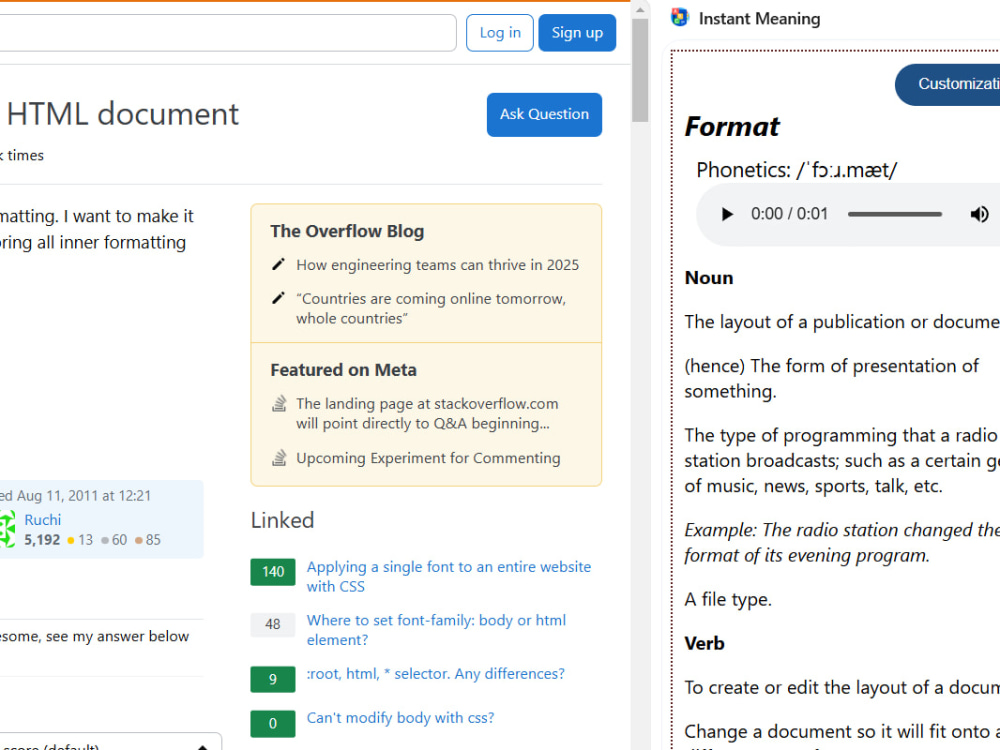Click Stack icon beside landing page post
The image size is (1000, 750).
click(279, 404)
